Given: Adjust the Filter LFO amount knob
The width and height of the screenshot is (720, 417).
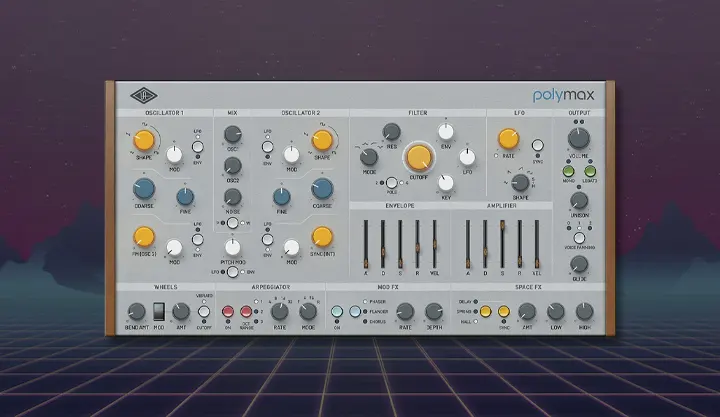Looking at the screenshot, I should pos(467,157).
